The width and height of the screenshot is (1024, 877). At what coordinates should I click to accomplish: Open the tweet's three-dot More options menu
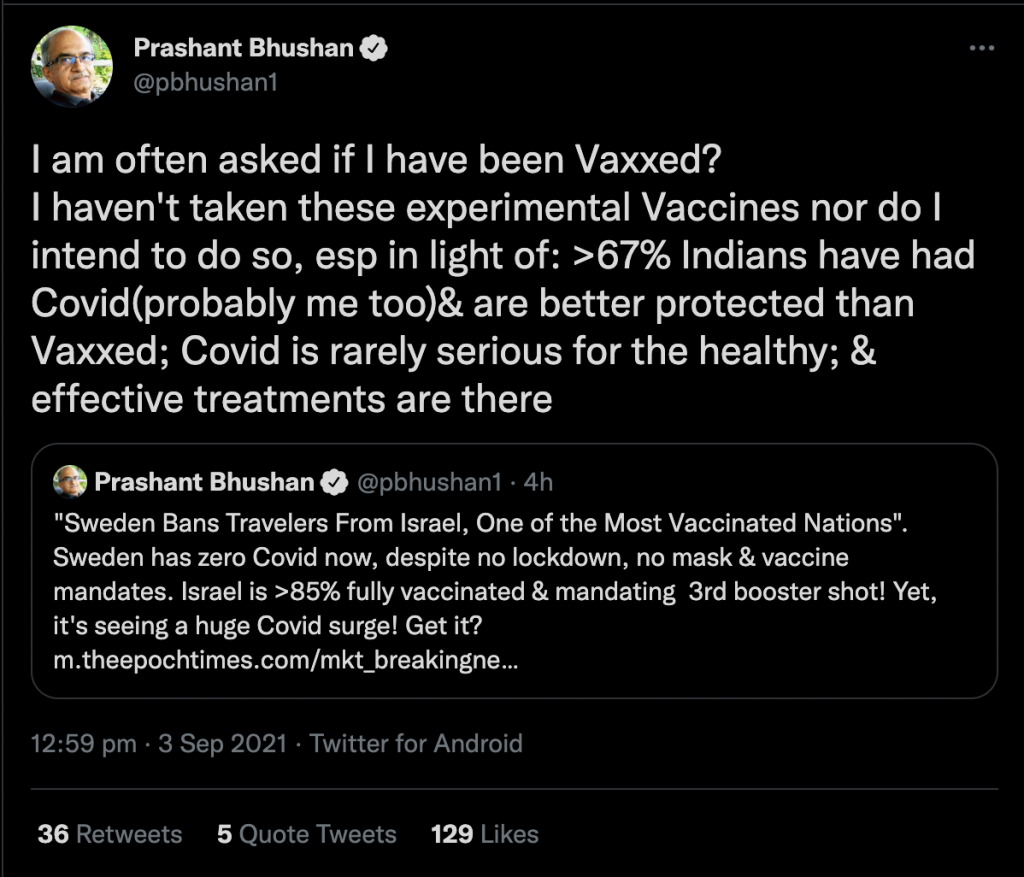click(982, 49)
